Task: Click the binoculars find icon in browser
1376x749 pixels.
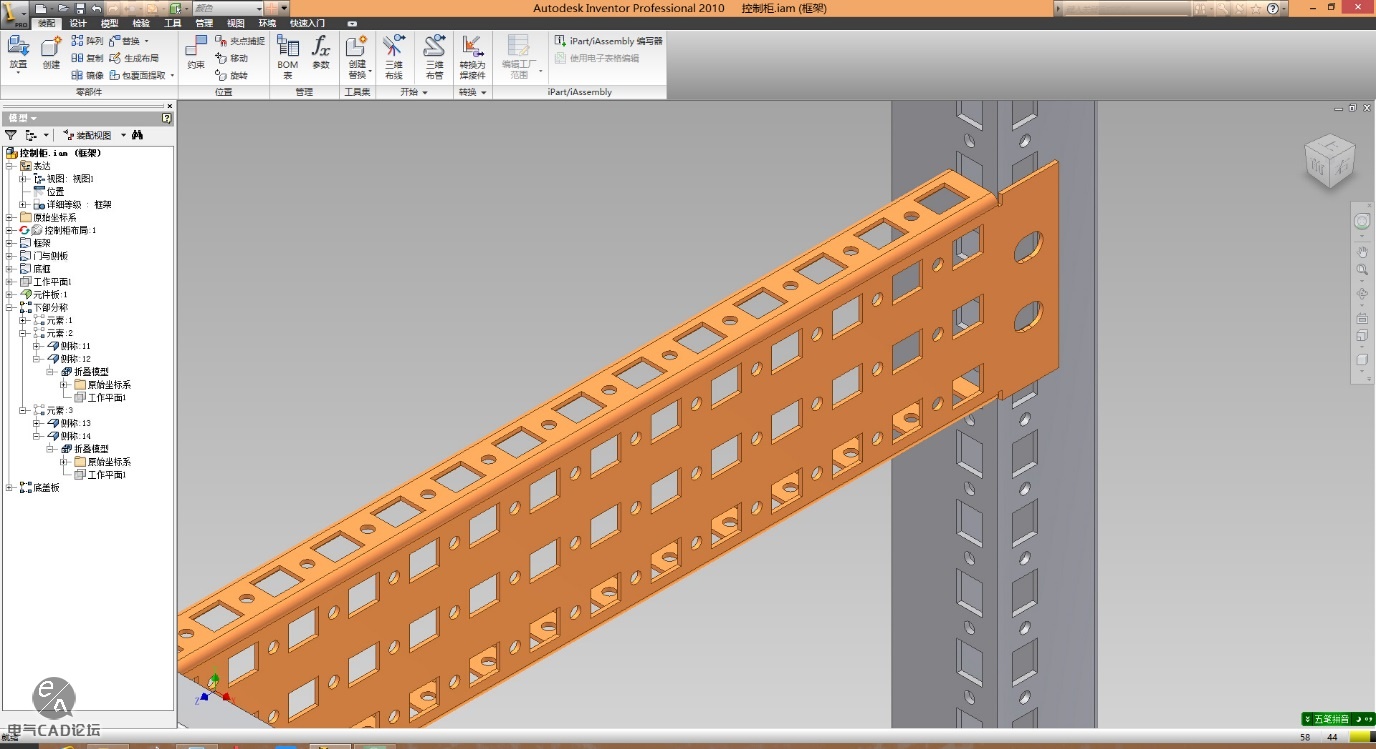Action: coord(137,135)
